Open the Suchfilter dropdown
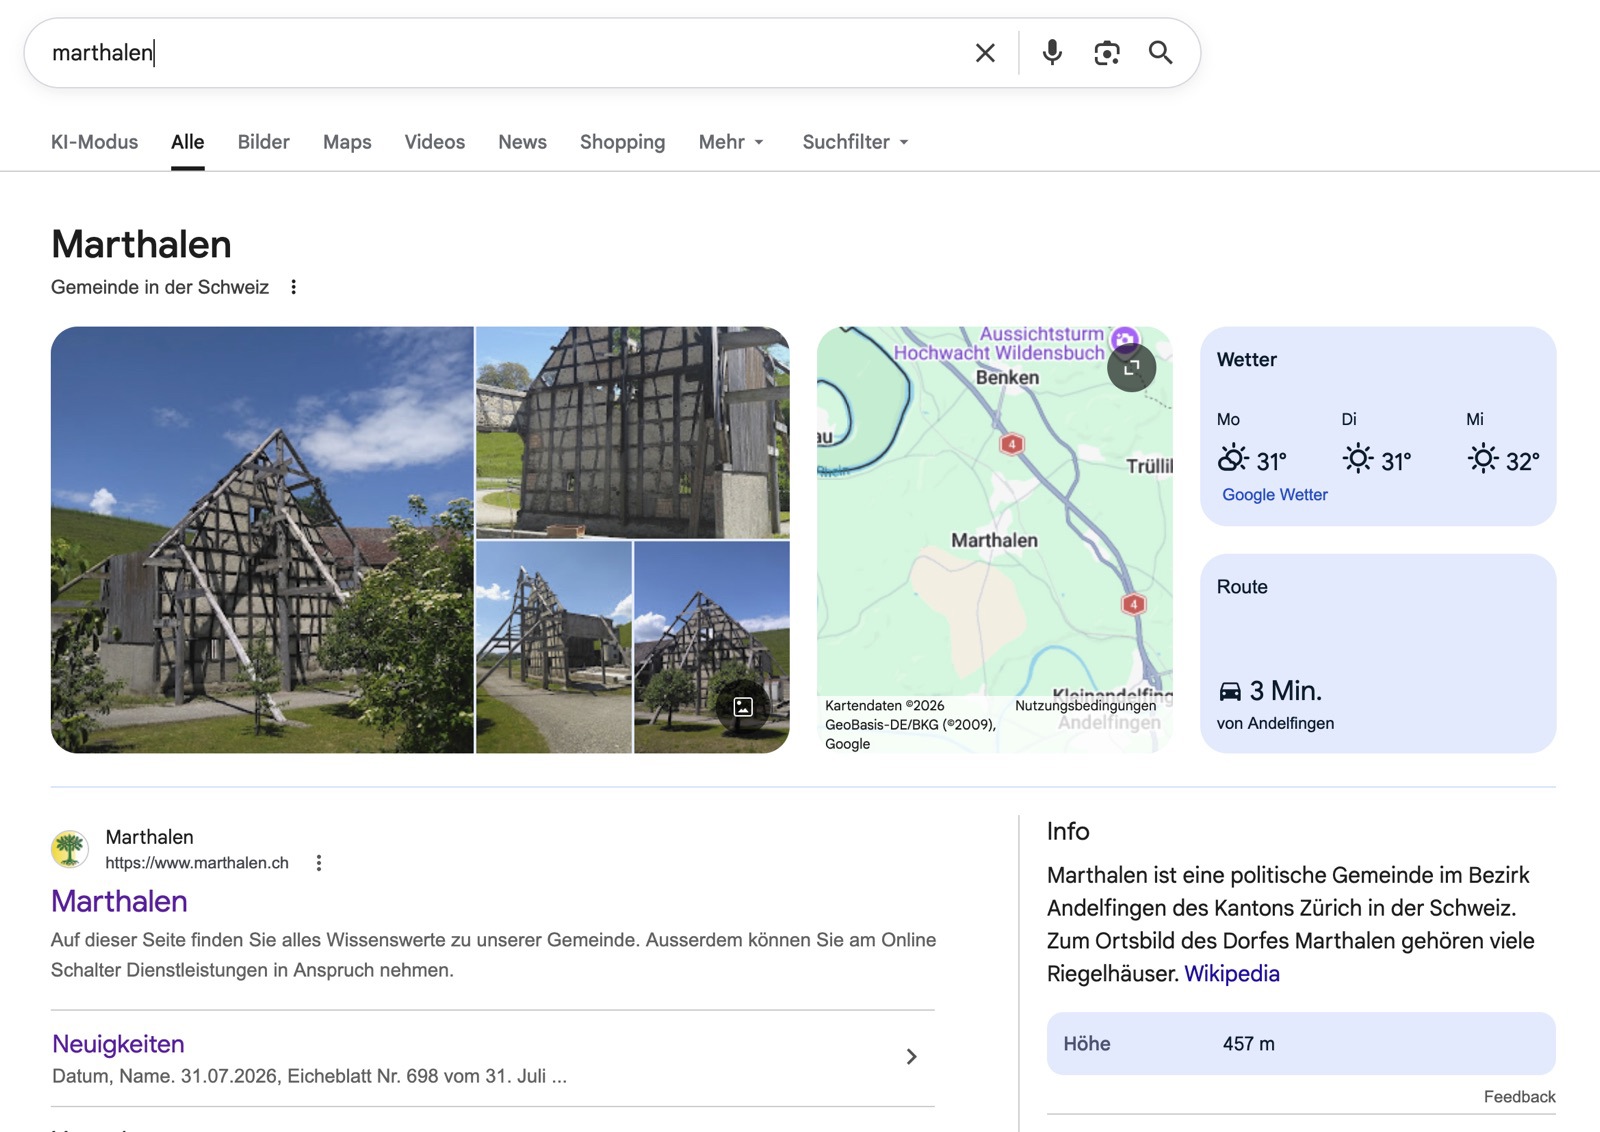Image resolution: width=1600 pixels, height=1132 pixels. tap(856, 142)
